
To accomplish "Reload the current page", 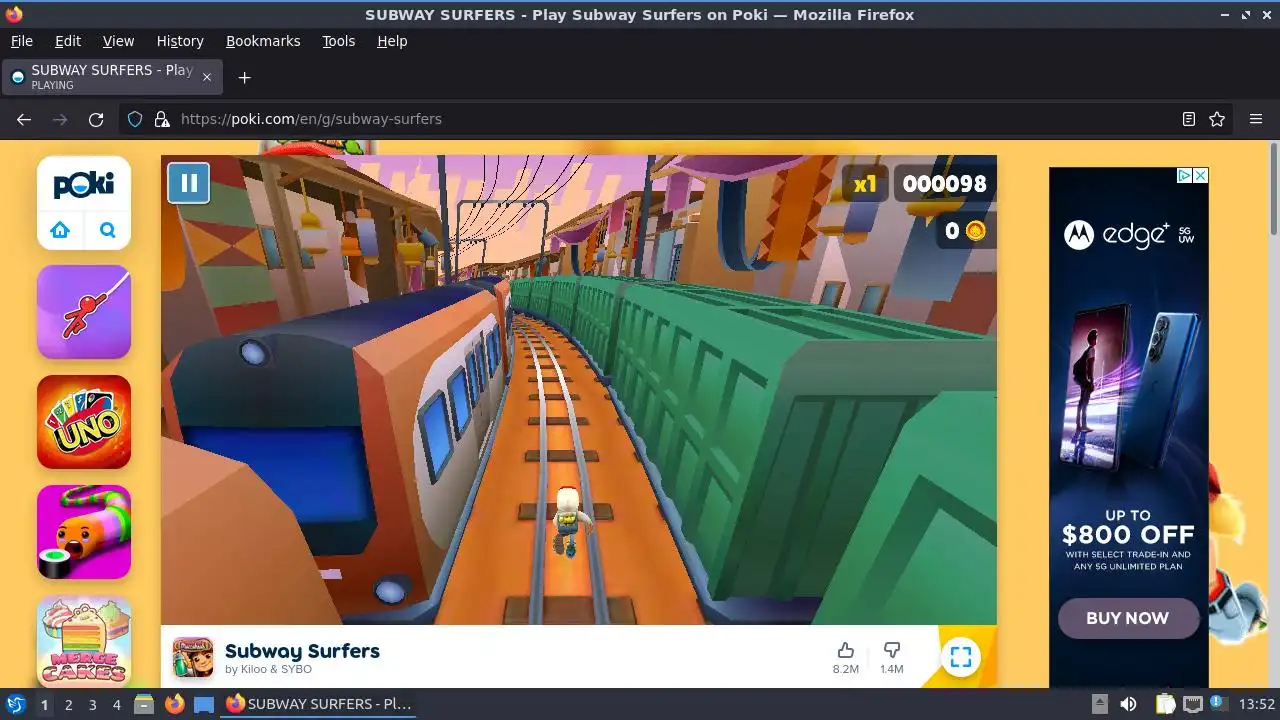I will pyautogui.click(x=96, y=119).
